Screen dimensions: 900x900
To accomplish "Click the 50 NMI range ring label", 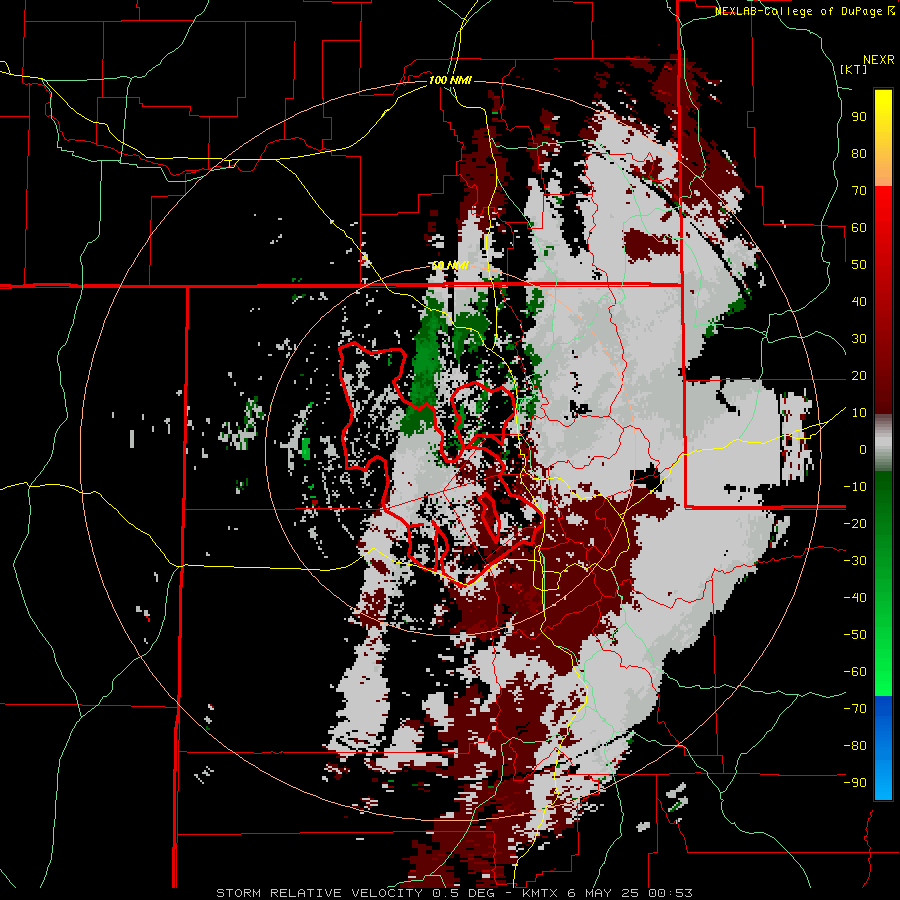I will pyautogui.click(x=450, y=265).
